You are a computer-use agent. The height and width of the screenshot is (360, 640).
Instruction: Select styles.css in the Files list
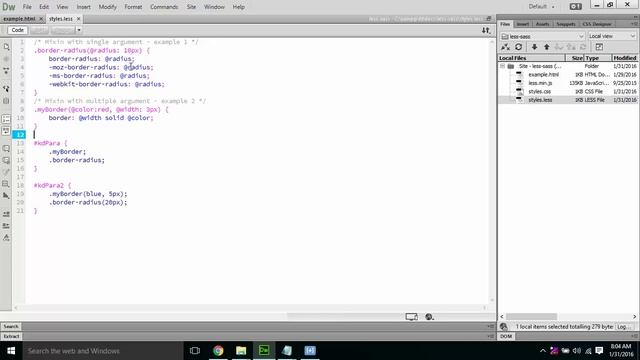pos(539,91)
